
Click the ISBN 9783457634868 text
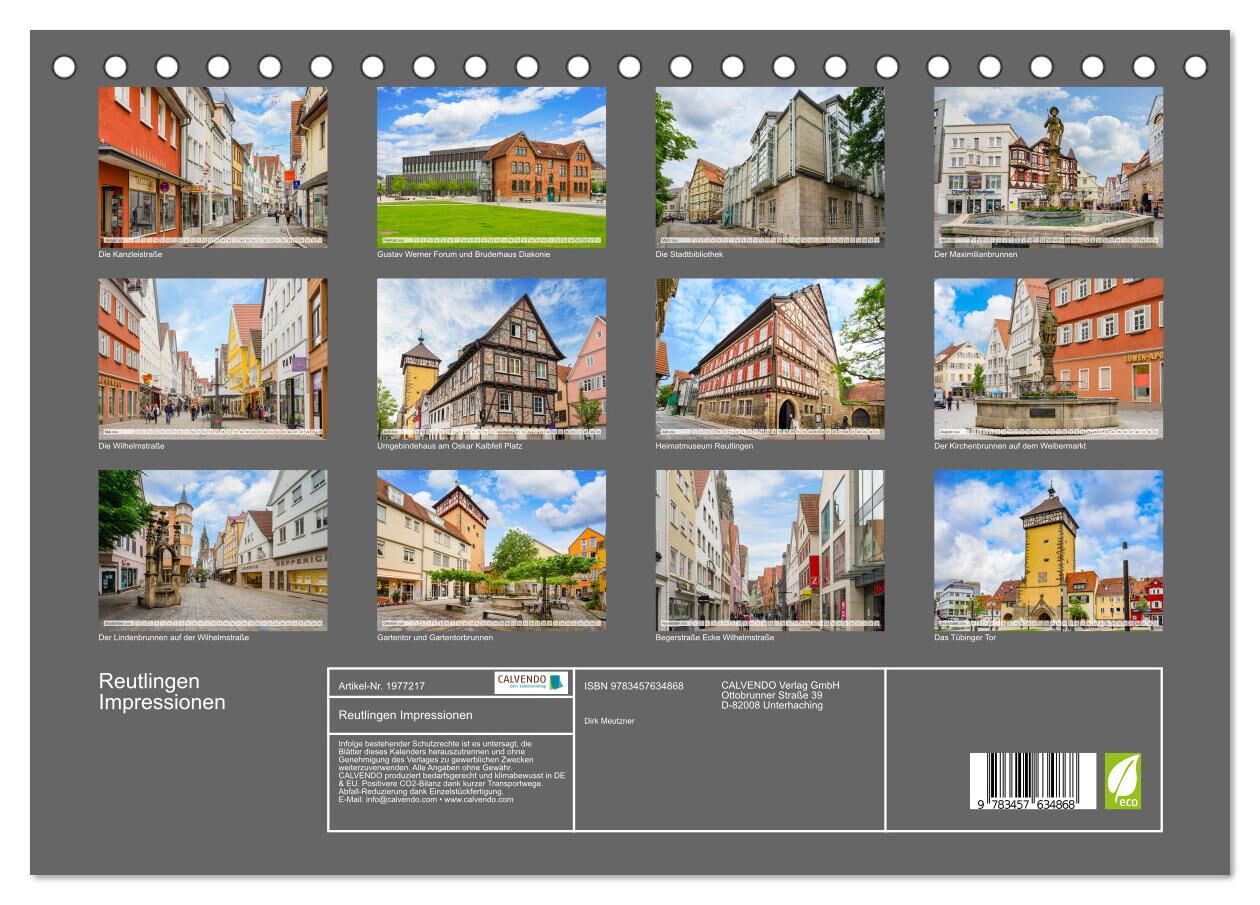pyautogui.click(x=634, y=686)
